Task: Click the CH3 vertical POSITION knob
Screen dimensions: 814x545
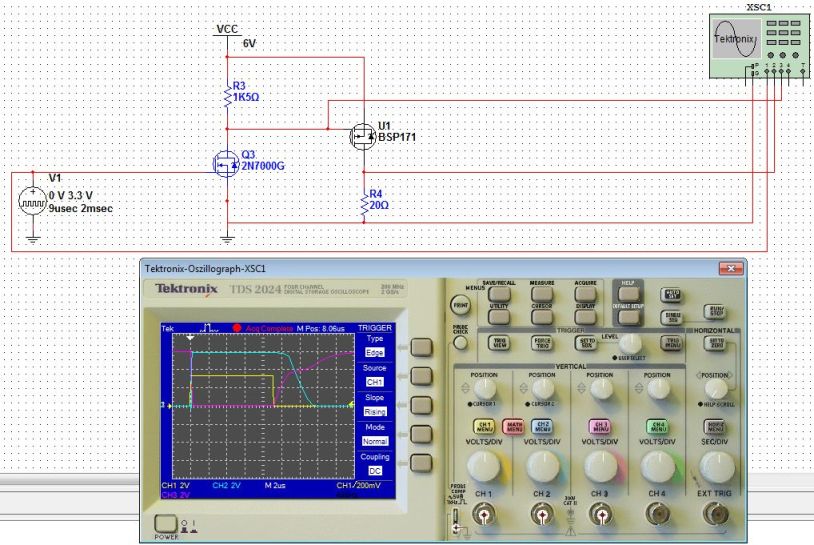Action: tap(601, 389)
